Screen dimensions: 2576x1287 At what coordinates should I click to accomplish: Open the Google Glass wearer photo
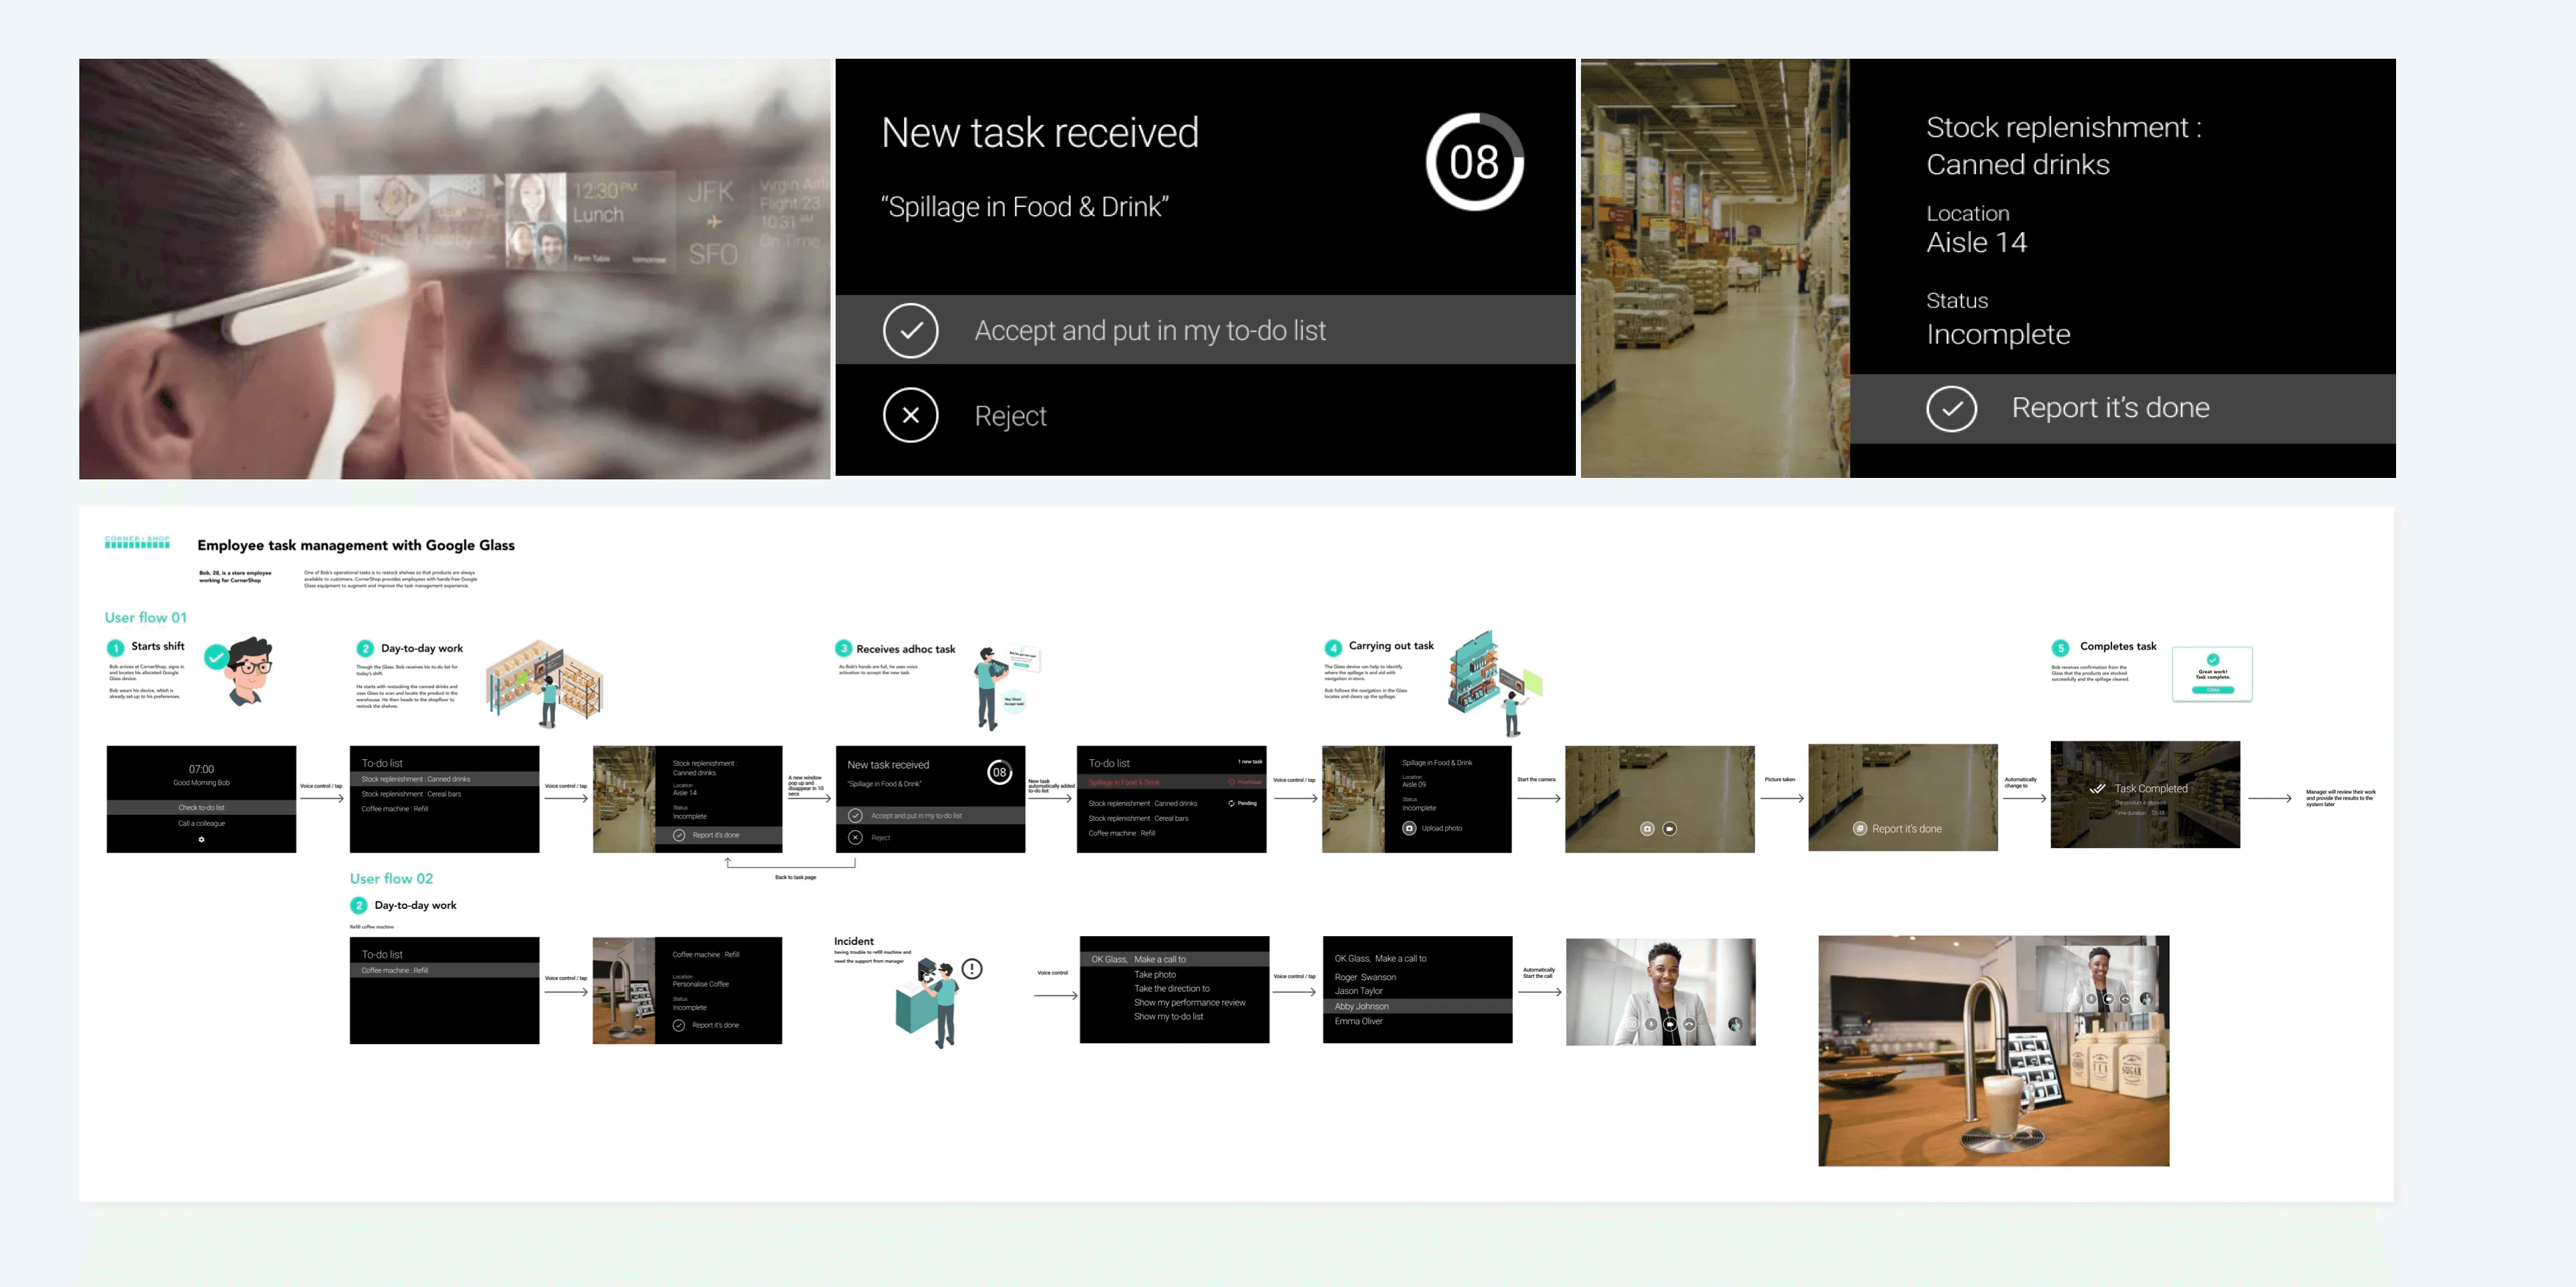click(x=455, y=268)
